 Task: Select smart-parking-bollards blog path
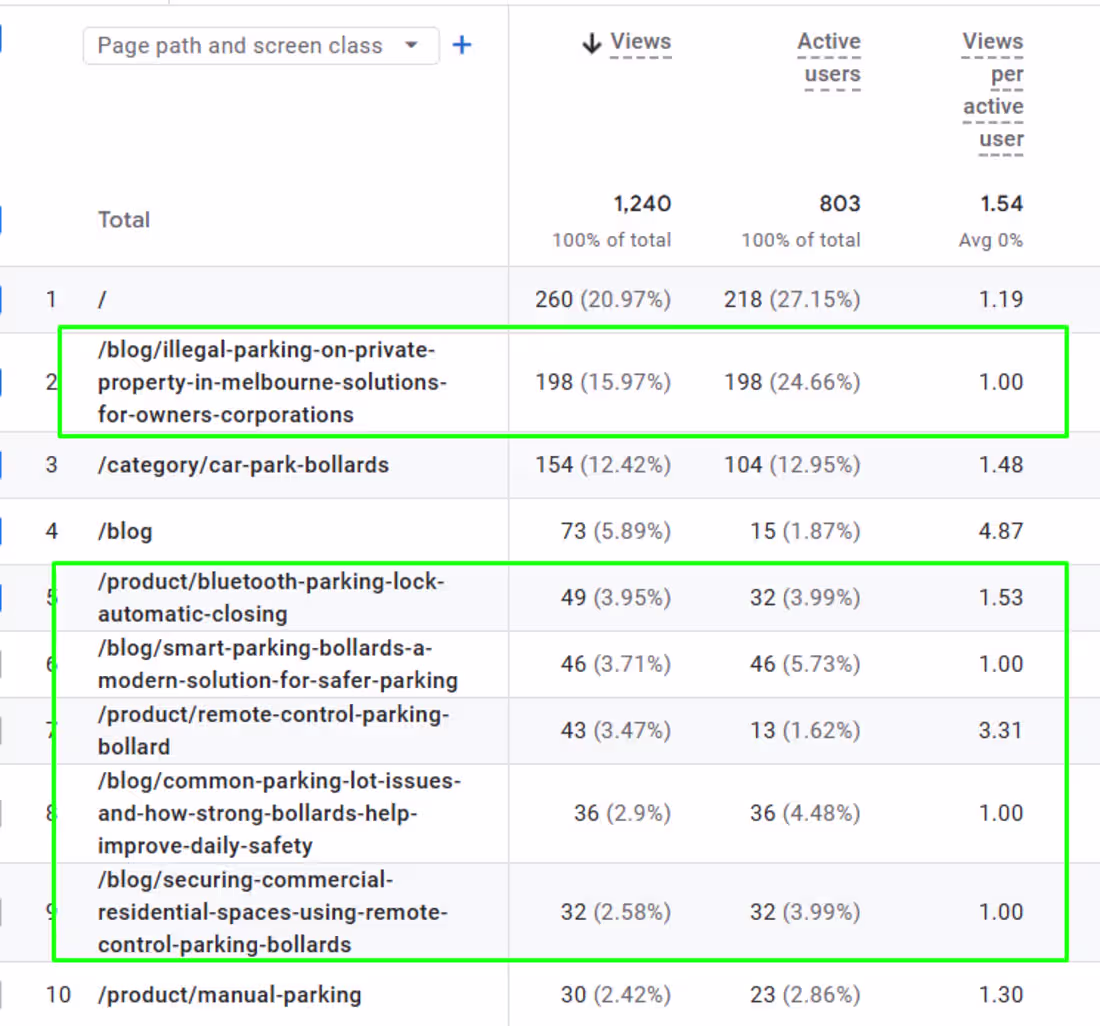278,664
